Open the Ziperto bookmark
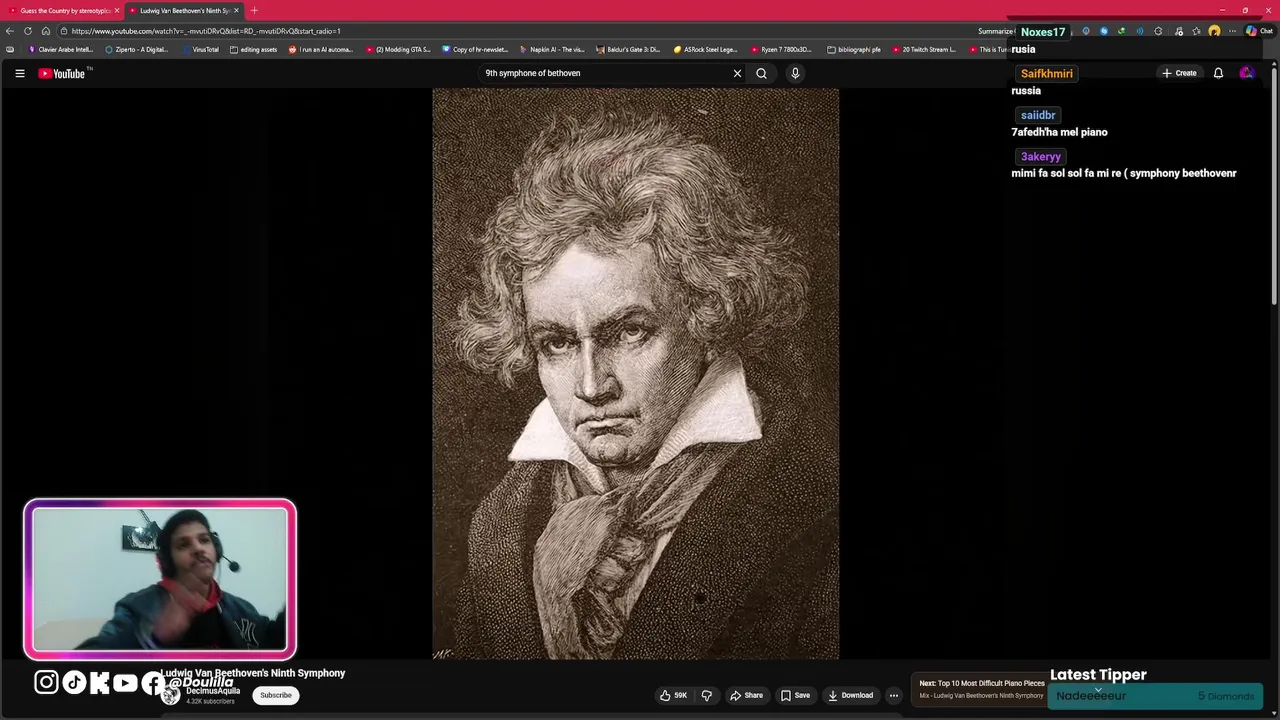 [x=137, y=49]
